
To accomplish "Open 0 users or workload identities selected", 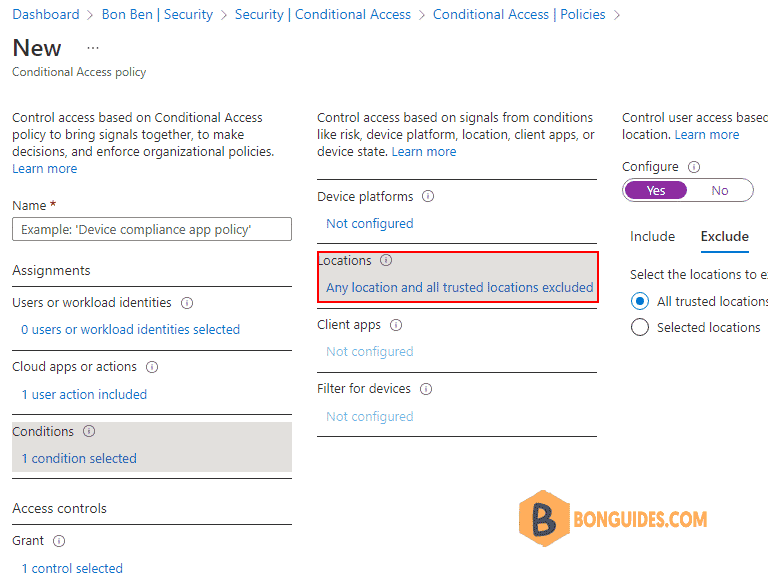I will point(130,330).
